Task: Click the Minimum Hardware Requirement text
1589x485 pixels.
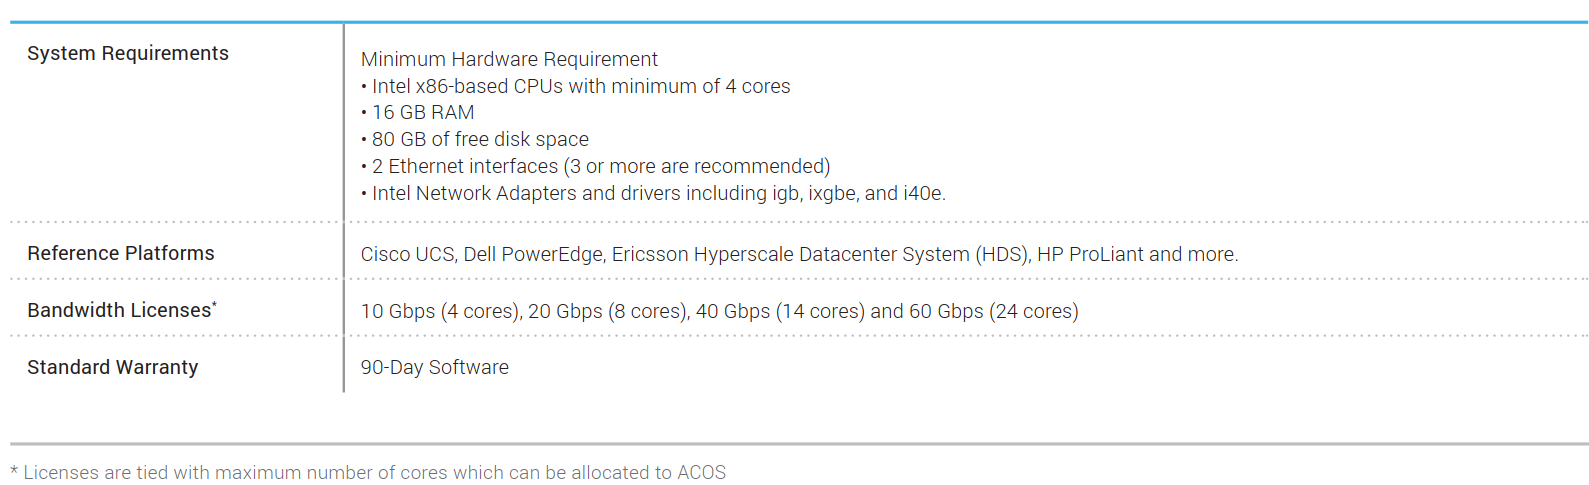Action: [x=509, y=60]
